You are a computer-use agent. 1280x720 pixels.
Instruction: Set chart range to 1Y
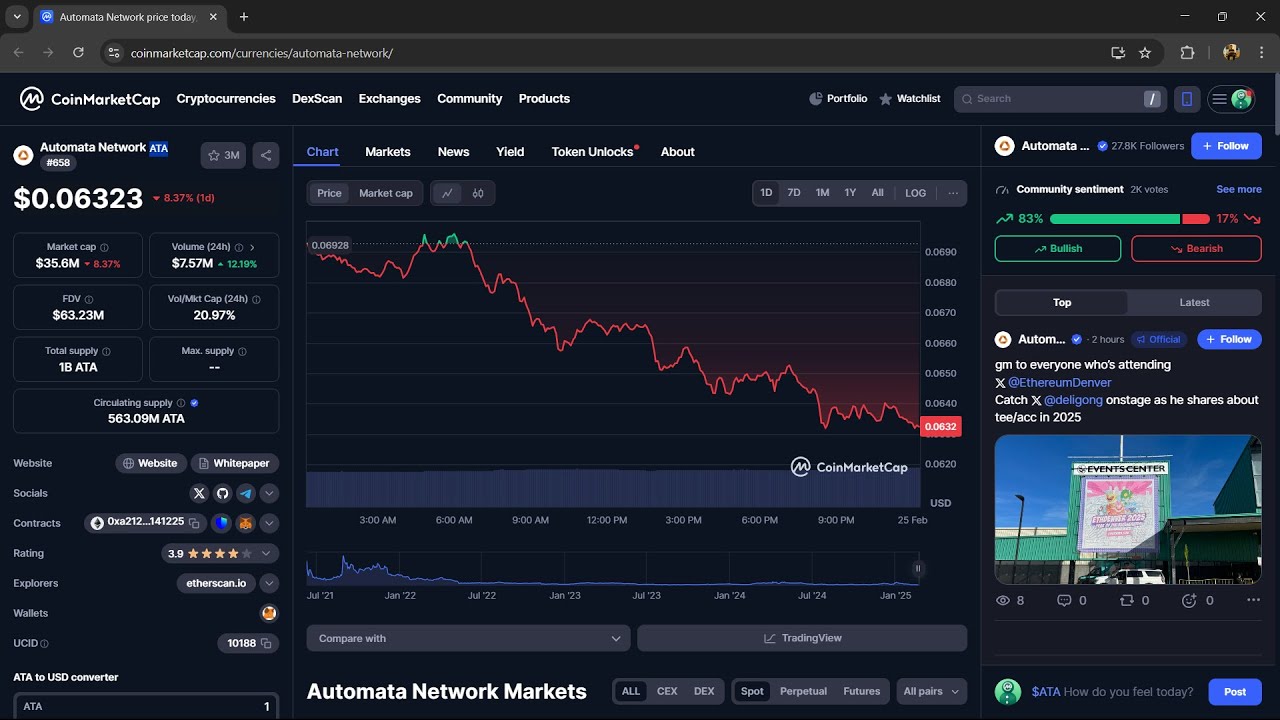pyautogui.click(x=850, y=193)
